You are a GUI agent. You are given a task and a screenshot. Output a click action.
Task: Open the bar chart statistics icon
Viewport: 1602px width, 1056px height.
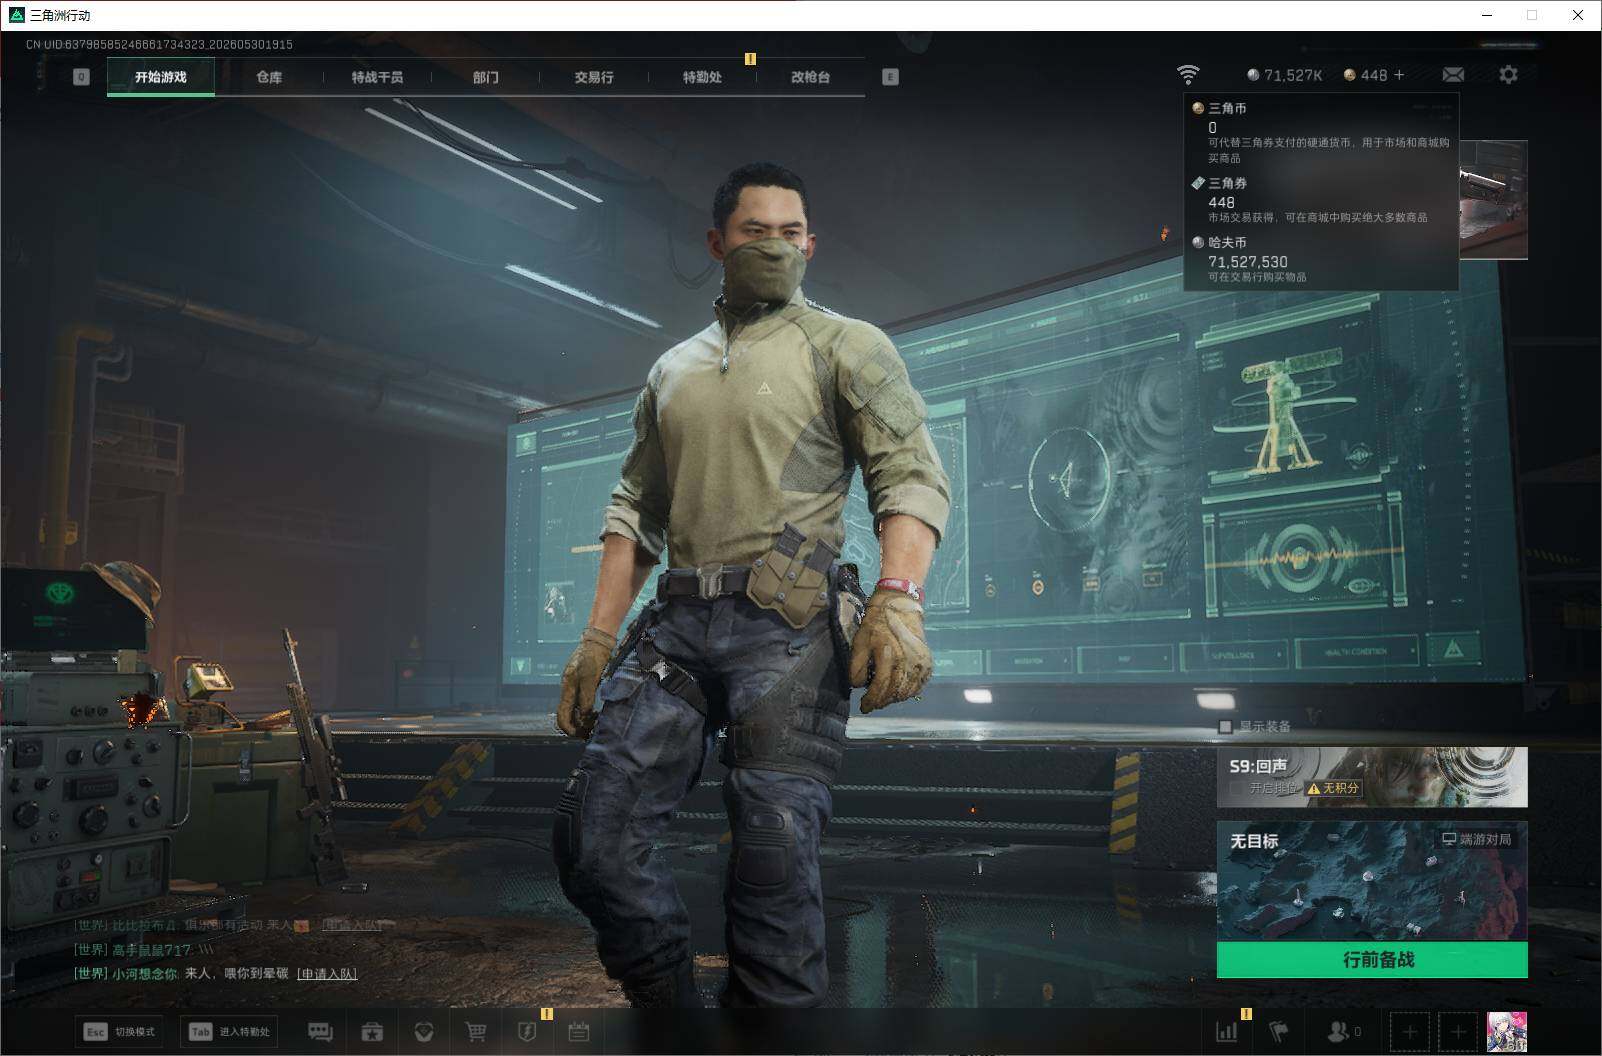pos(1226,1031)
